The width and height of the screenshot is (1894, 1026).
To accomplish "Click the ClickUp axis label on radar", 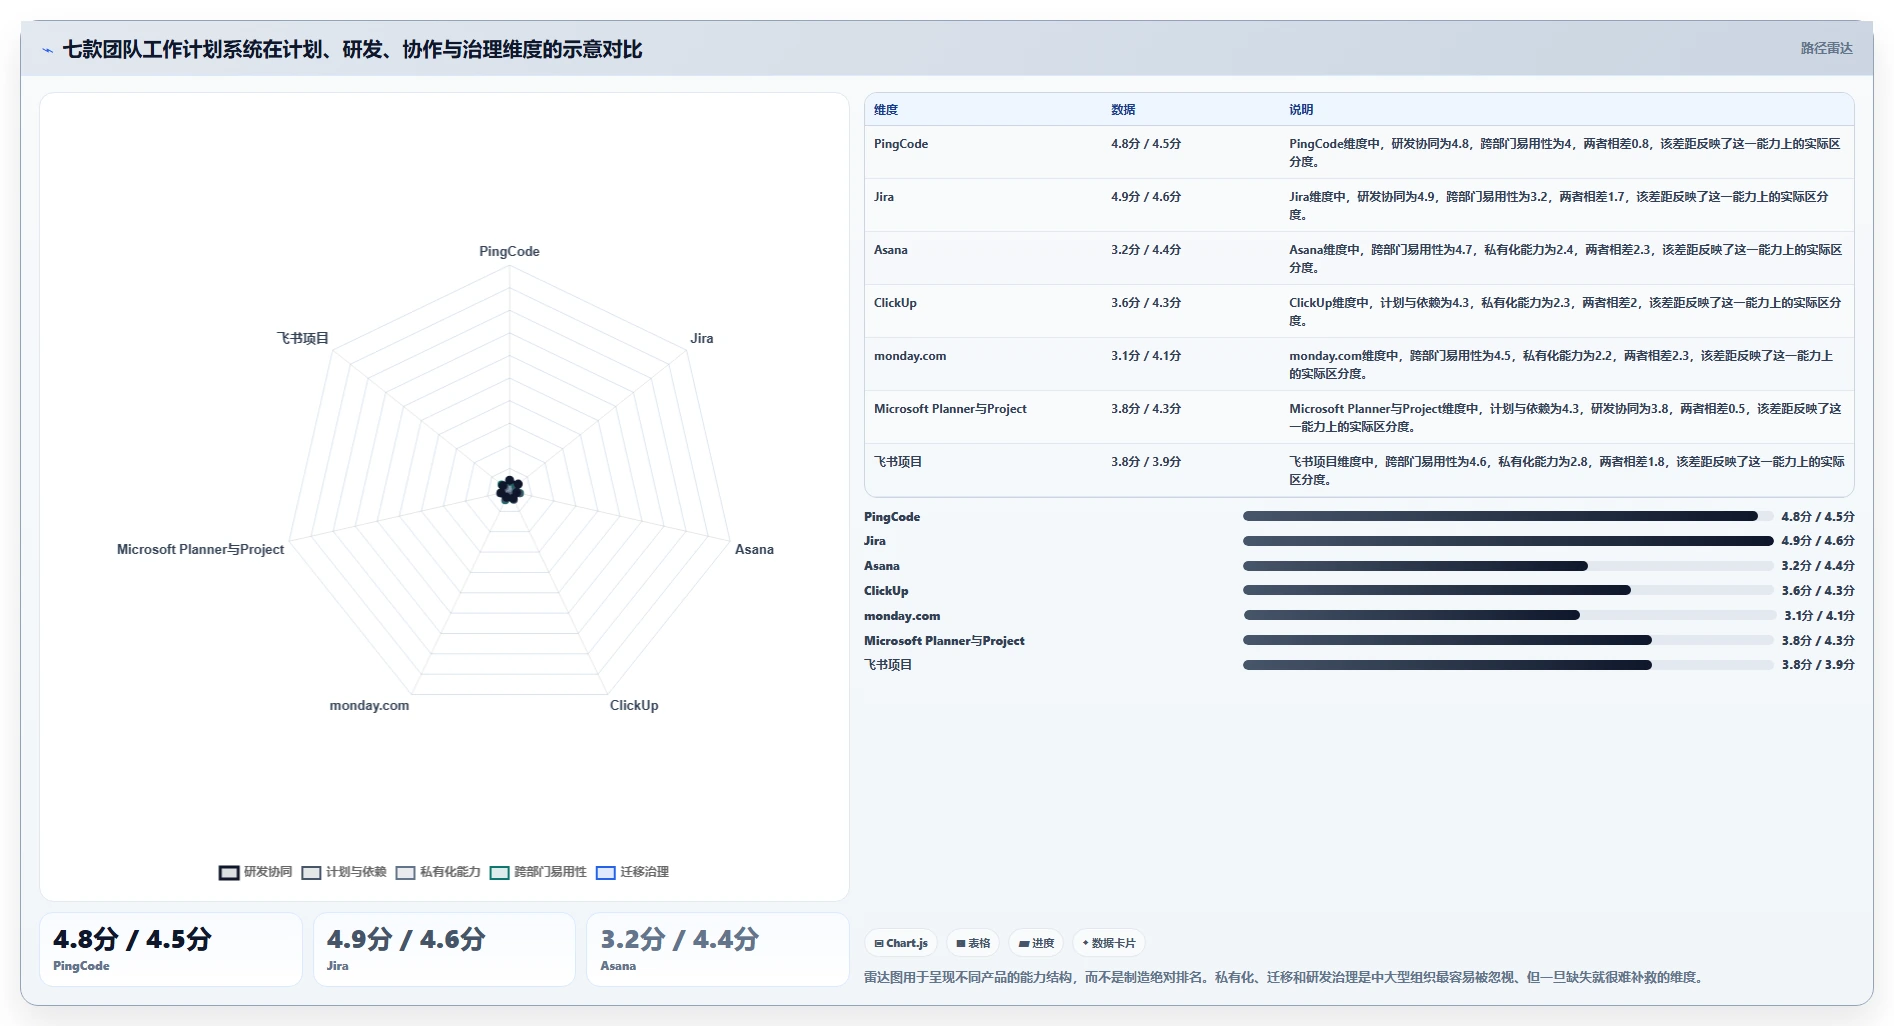I will pos(634,706).
